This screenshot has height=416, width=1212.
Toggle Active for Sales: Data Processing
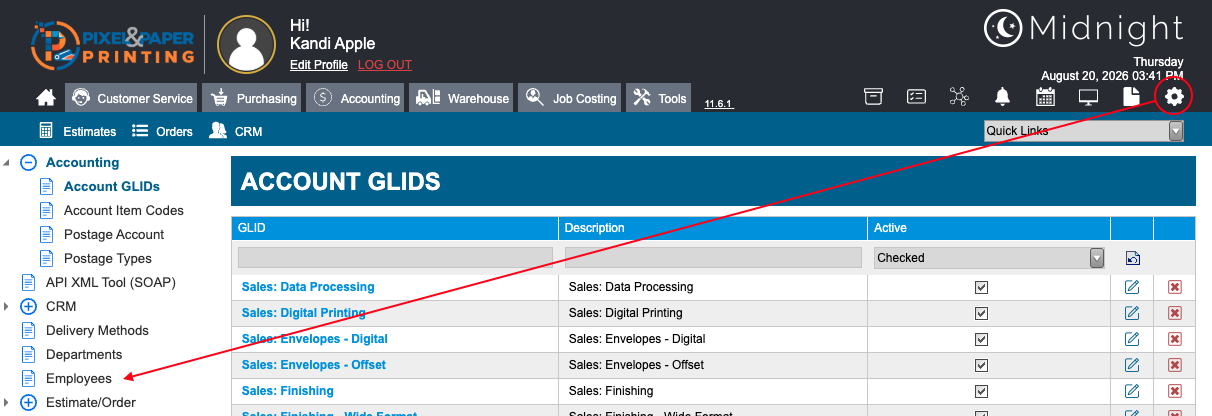[x=981, y=287]
